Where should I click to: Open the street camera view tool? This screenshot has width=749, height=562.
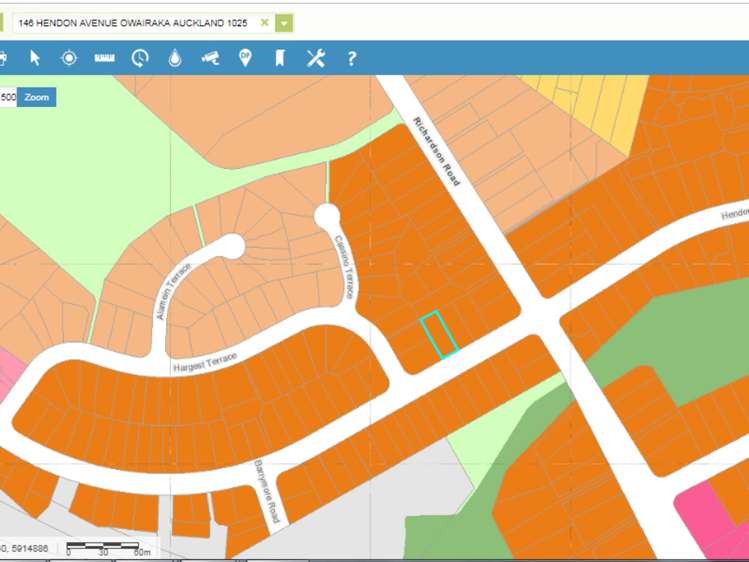click(x=210, y=58)
